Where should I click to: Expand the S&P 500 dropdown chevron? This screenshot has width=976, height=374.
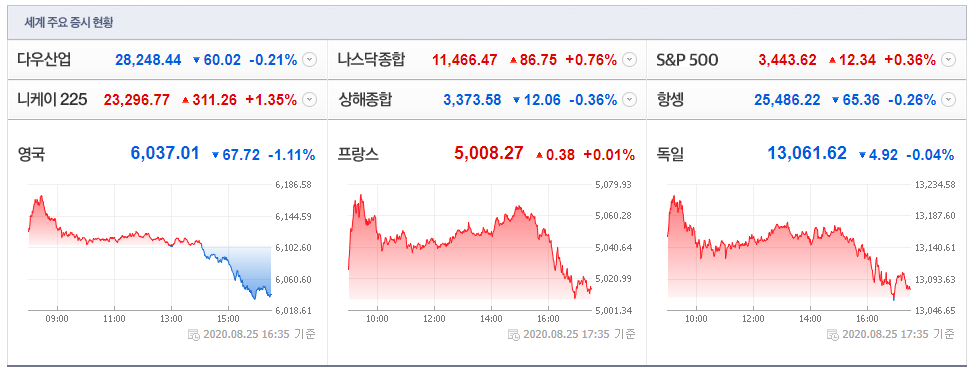(x=948, y=60)
